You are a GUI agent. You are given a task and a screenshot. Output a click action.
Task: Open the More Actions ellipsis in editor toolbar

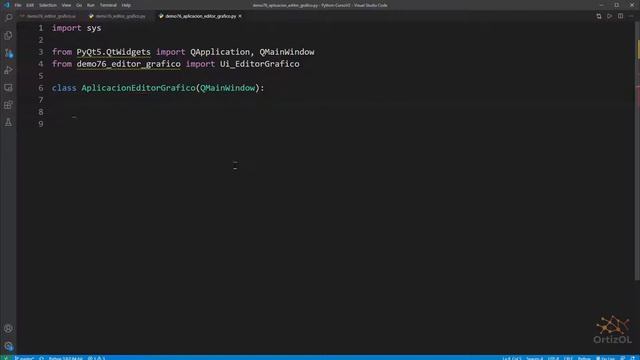631,16
